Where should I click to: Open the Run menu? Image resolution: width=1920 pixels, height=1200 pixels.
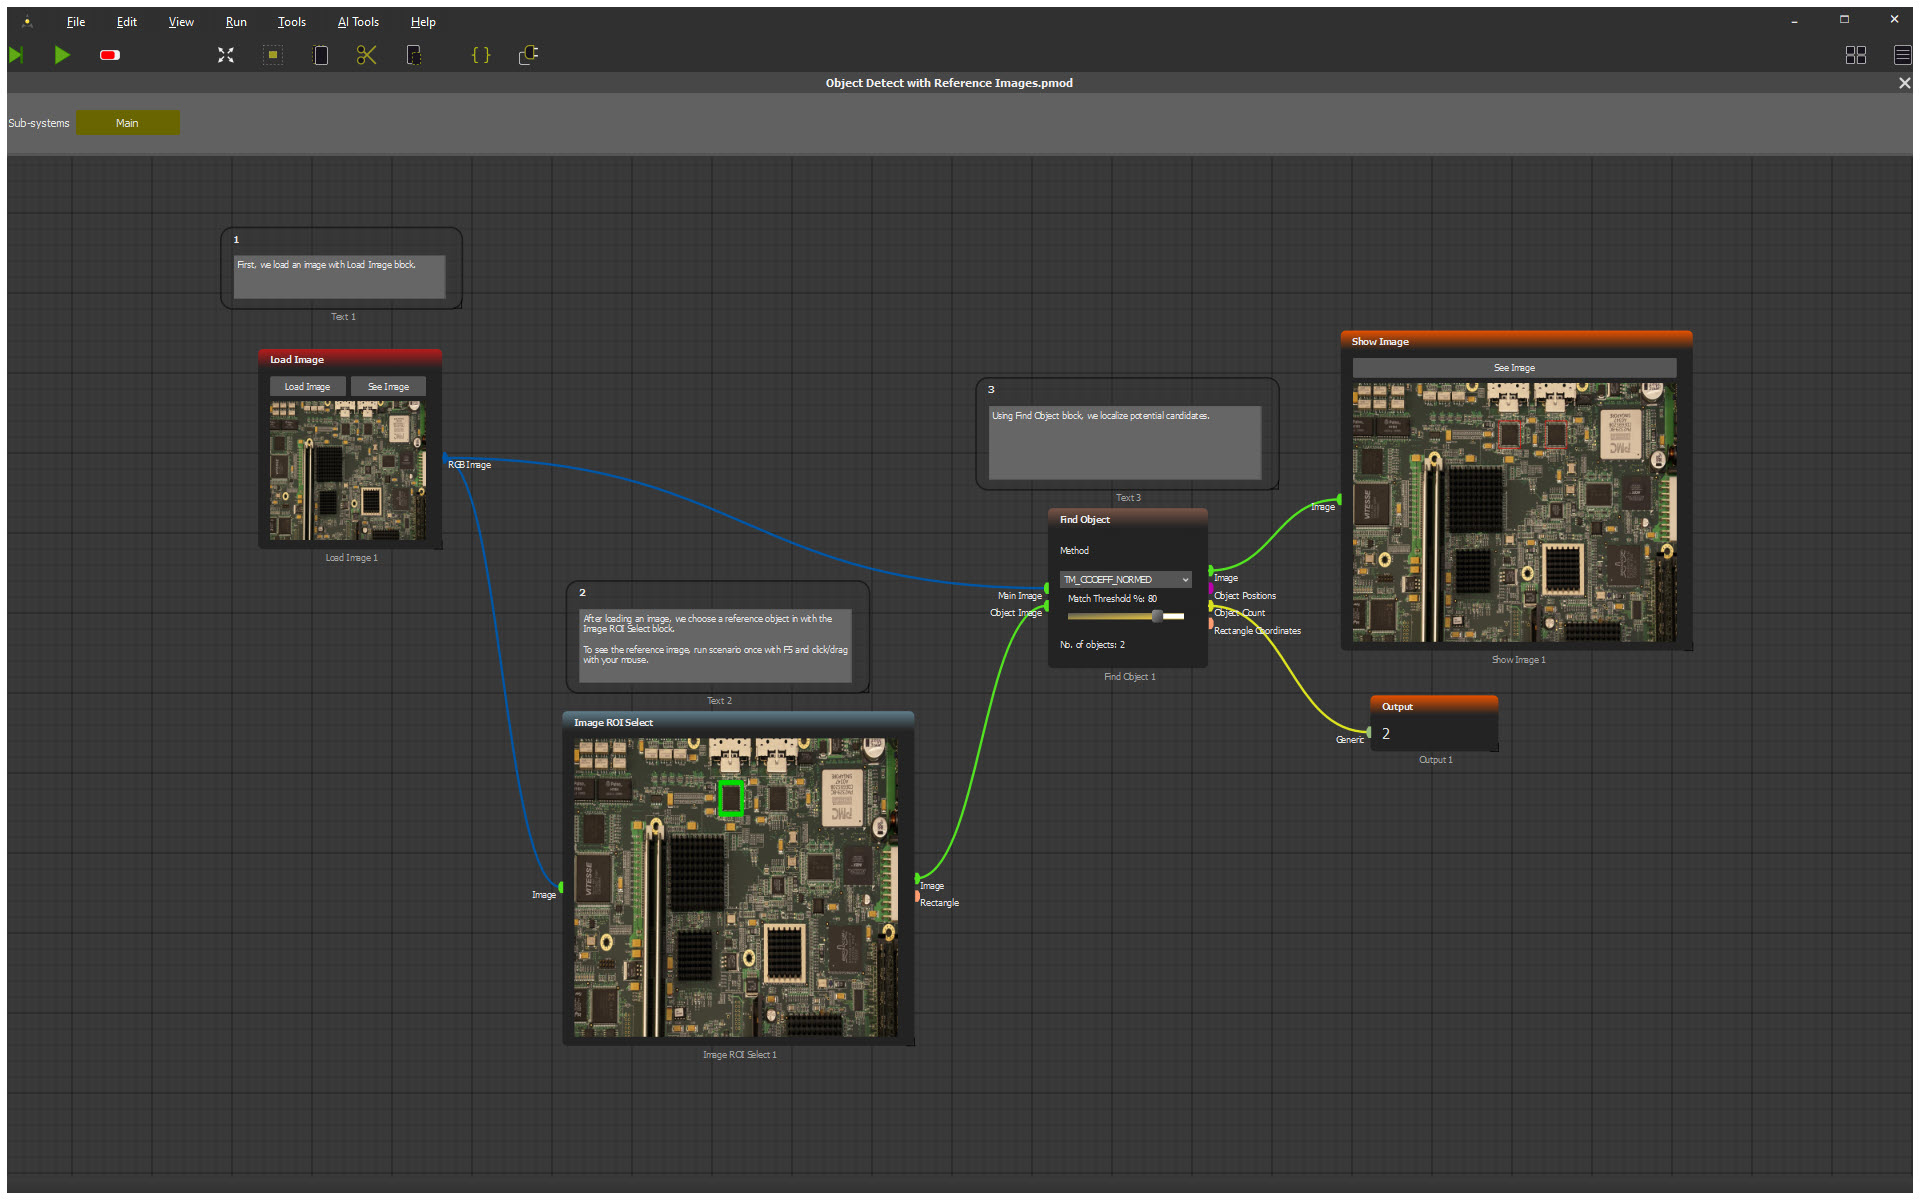(236, 21)
